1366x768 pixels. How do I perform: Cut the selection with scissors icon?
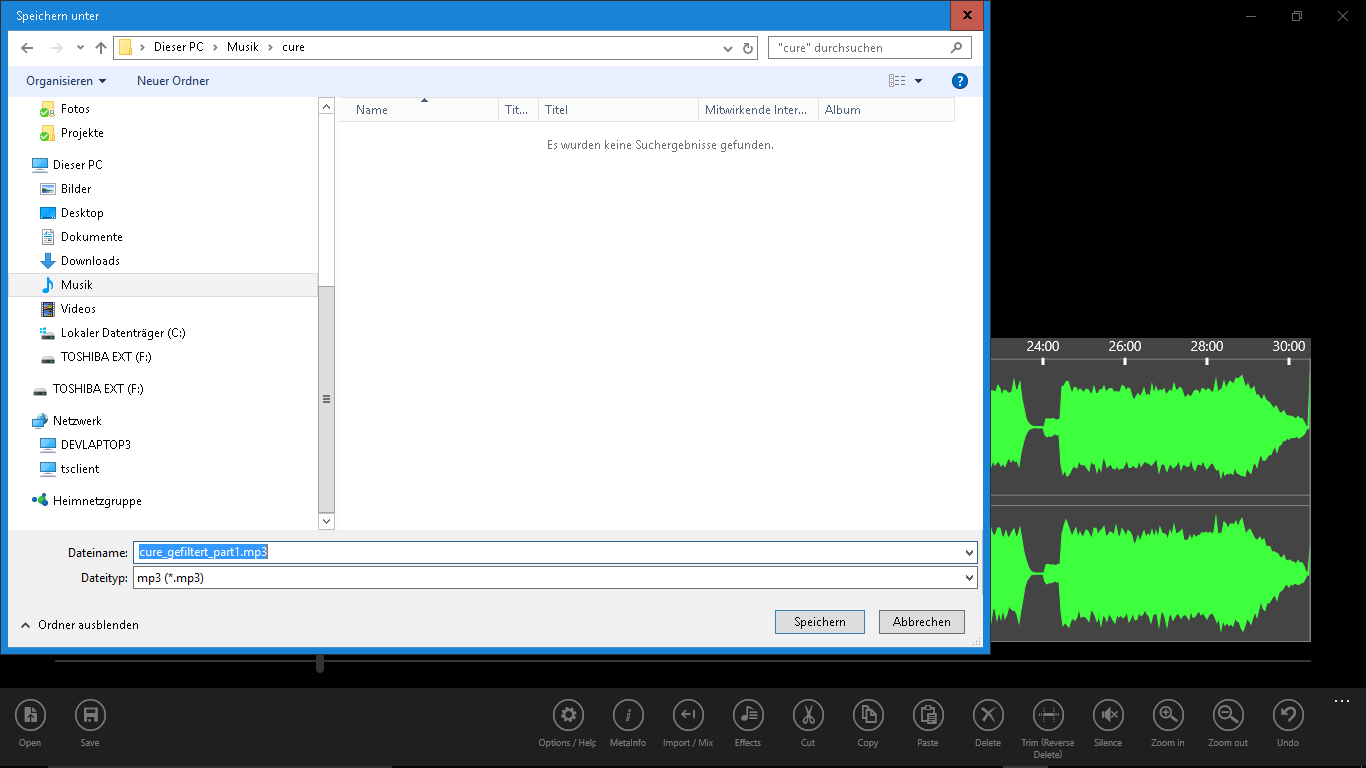pos(808,714)
